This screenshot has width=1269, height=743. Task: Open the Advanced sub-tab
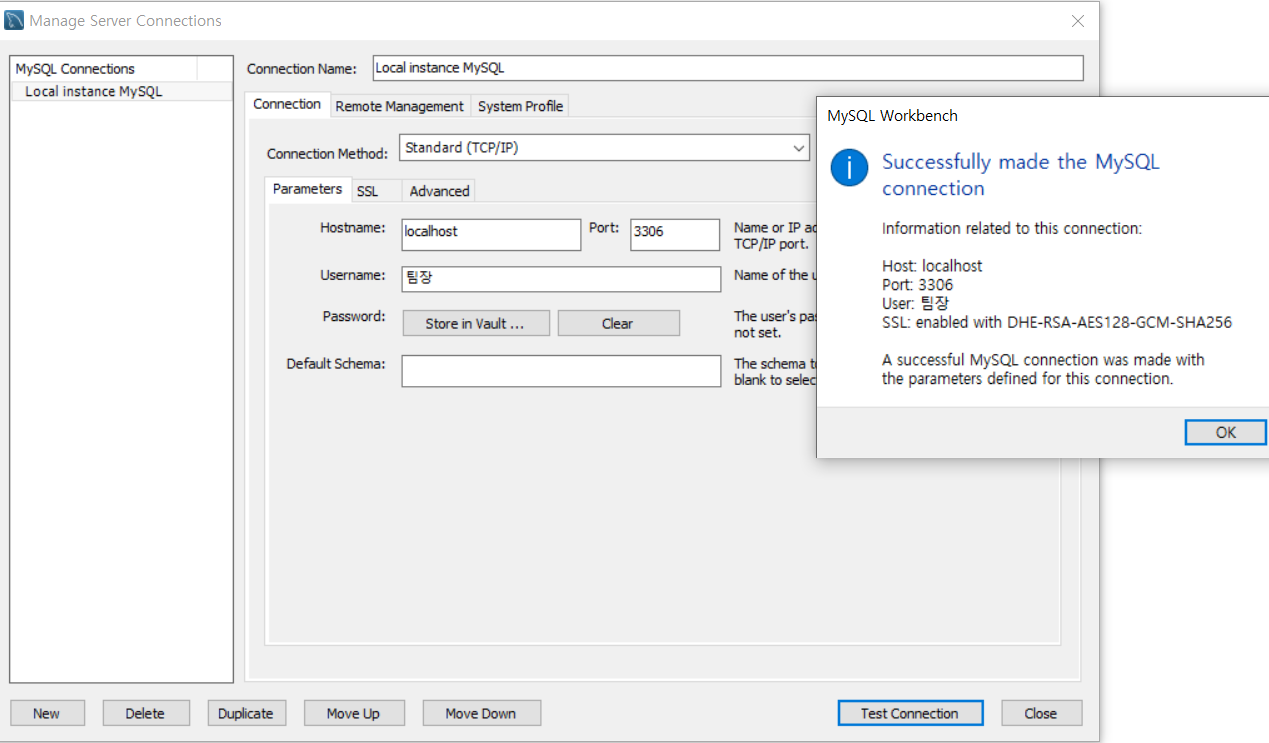point(439,191)
